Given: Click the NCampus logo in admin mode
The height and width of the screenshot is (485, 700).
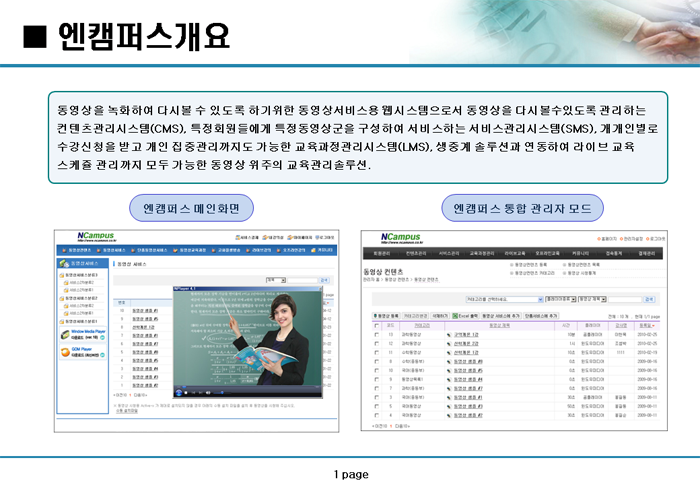Looking at the screenshot, I should pyautogui.click(x=400, y=238).
